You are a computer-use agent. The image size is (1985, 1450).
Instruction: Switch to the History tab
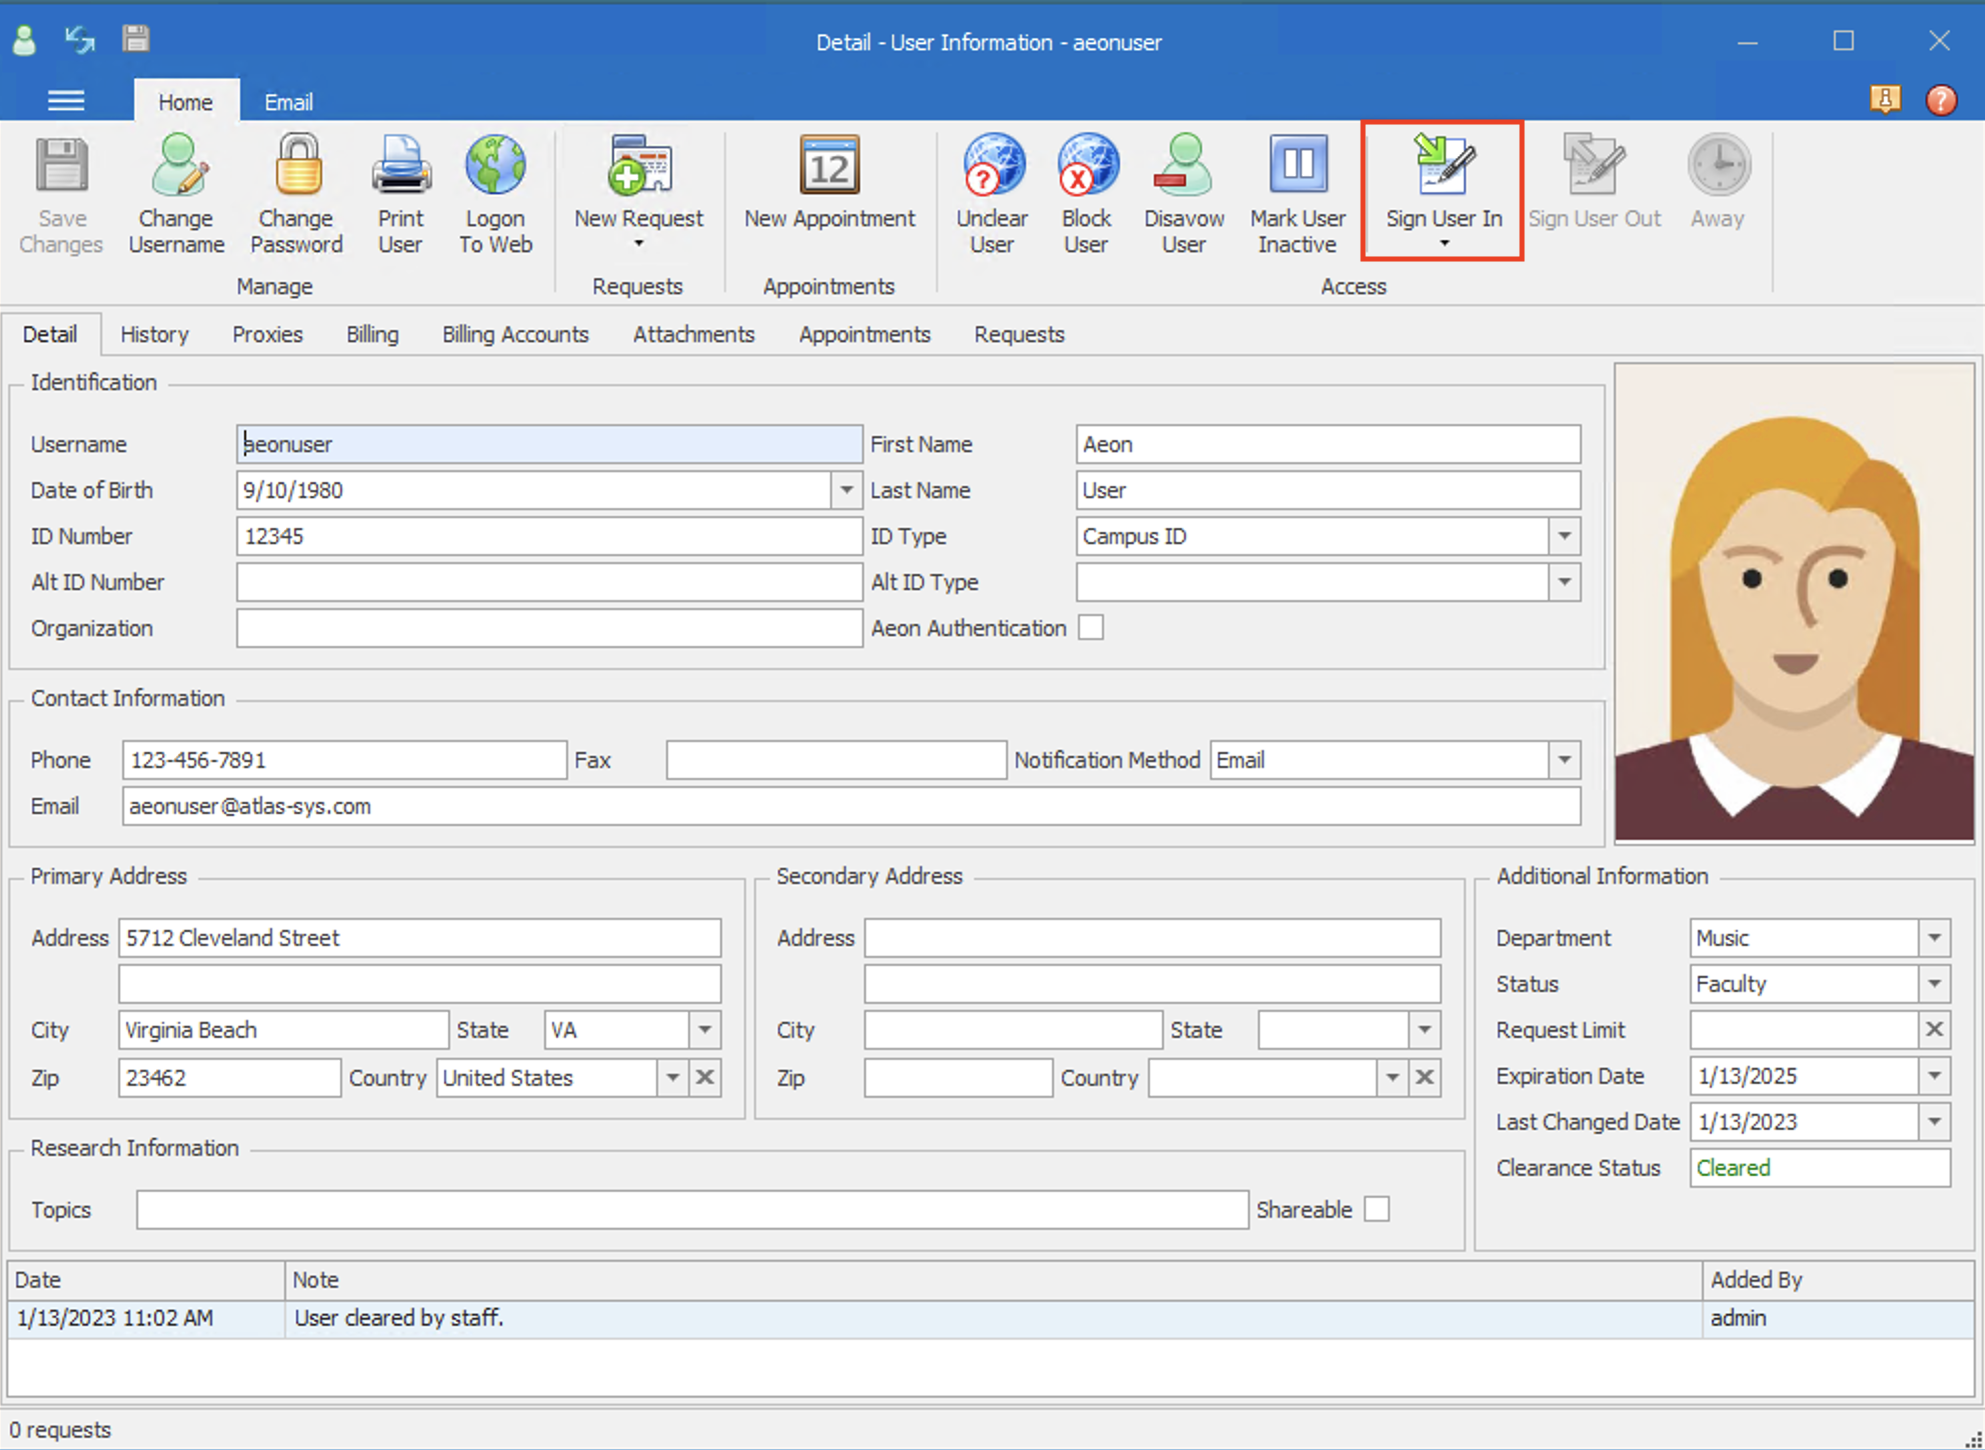(x=154, y=334)
